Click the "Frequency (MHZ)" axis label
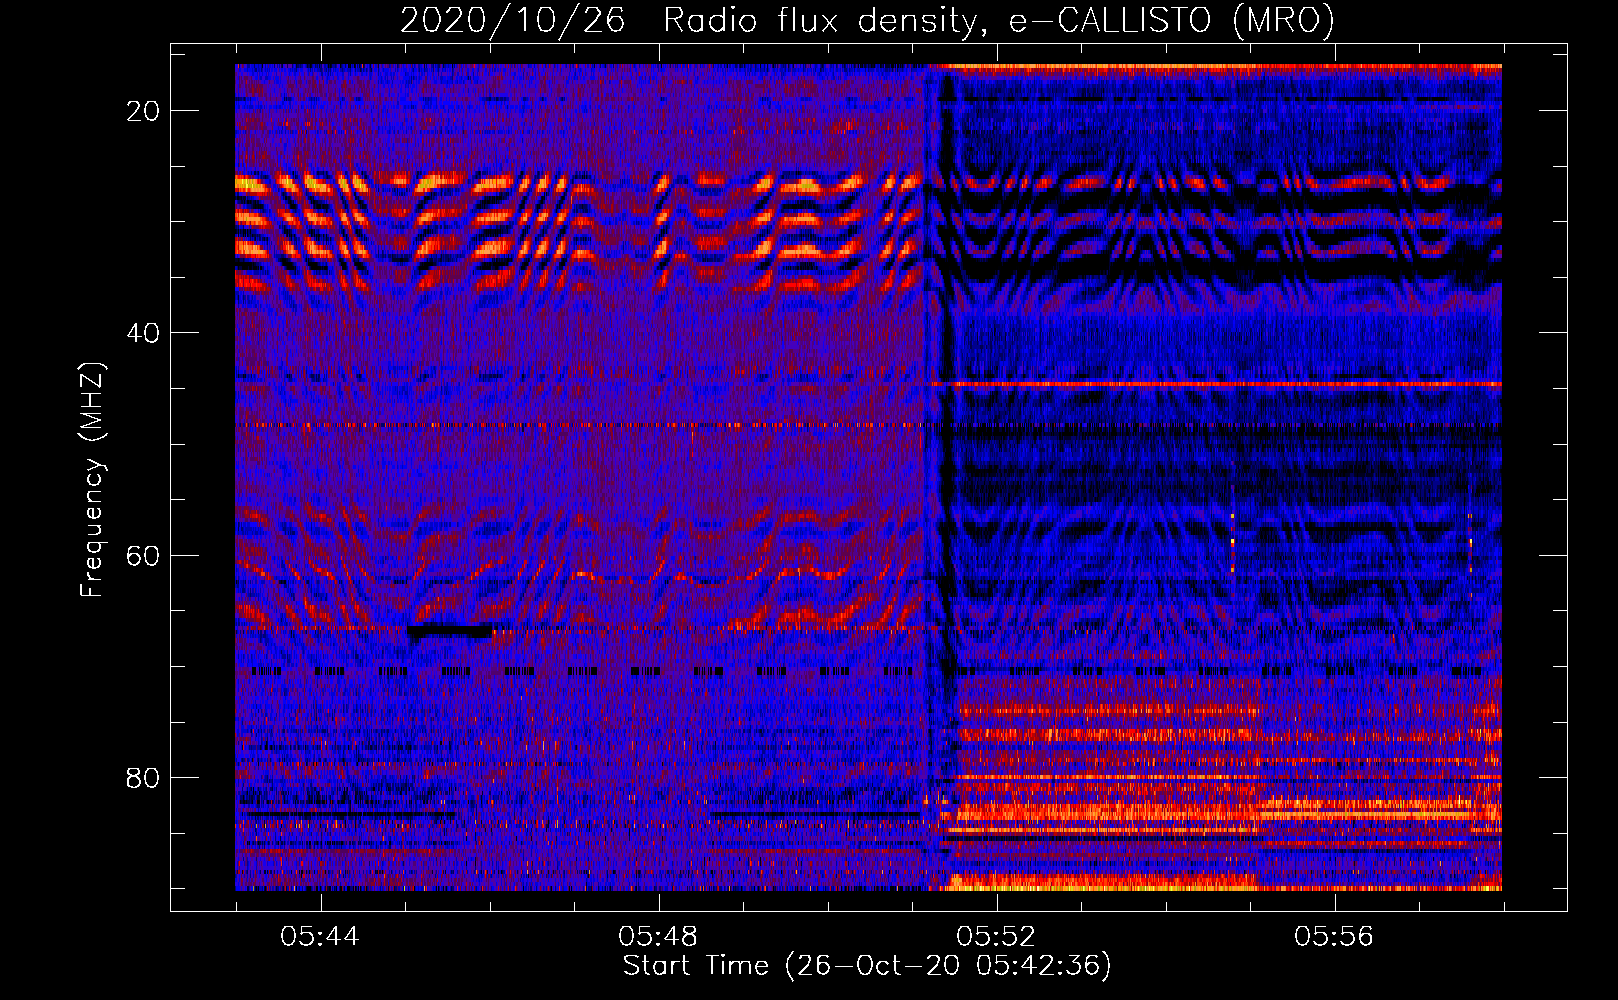Screen dimensions: 1618x1000 click(92, 479)
